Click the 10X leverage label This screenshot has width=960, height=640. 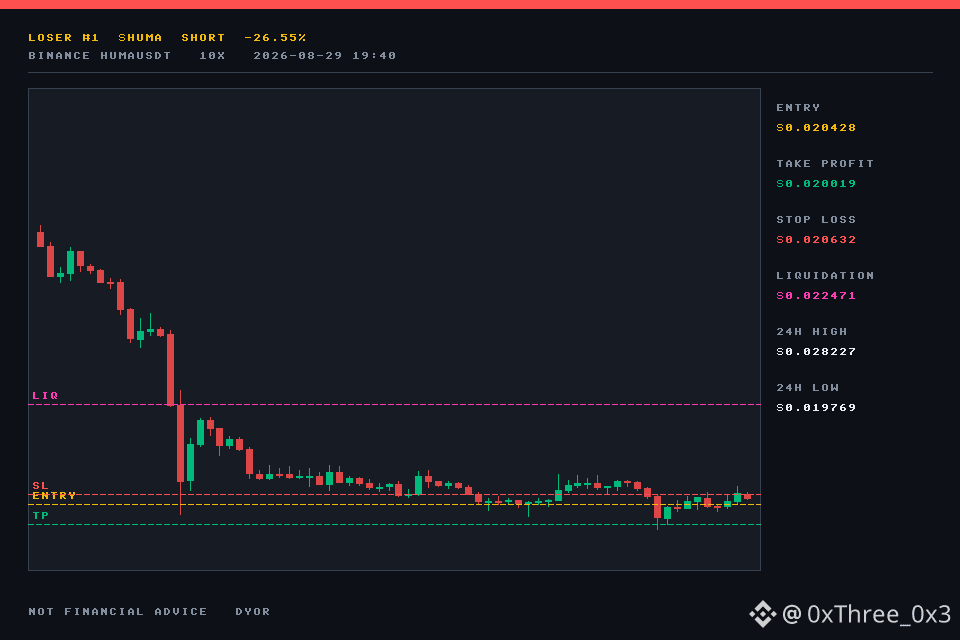click(212, 56)
